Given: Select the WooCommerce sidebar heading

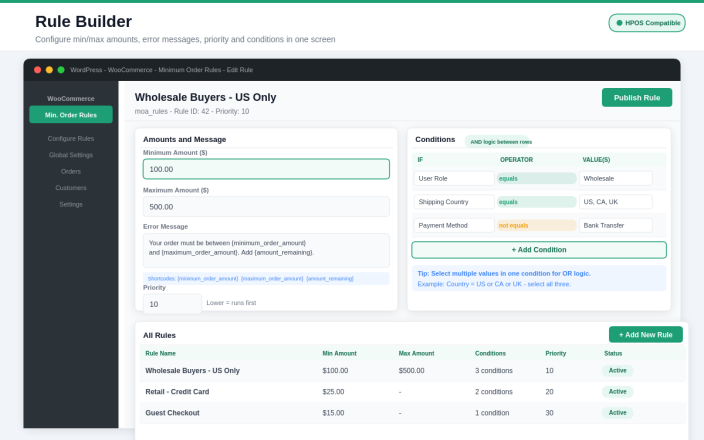Looking at the screenshot, I should coord(71,98).
